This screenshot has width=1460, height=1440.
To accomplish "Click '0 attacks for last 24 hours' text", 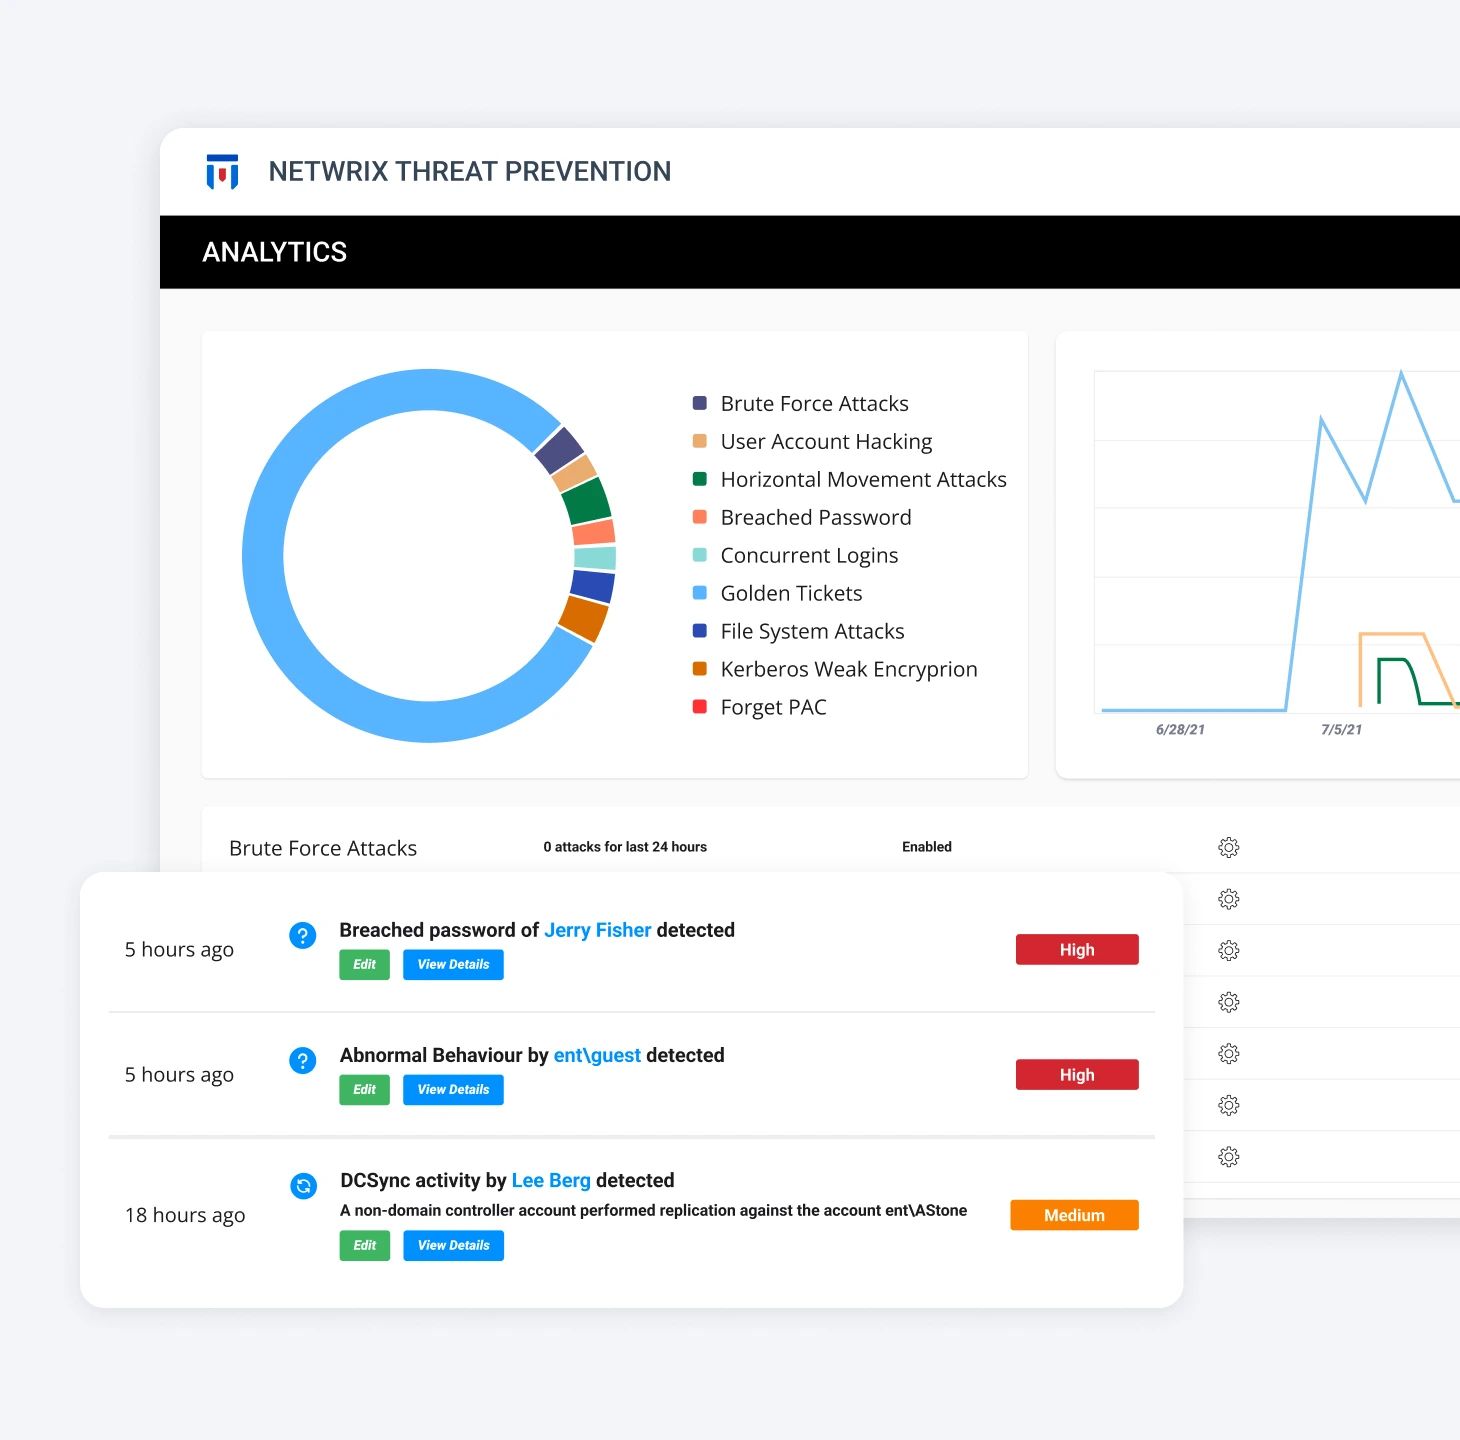I will coord(625,847).
